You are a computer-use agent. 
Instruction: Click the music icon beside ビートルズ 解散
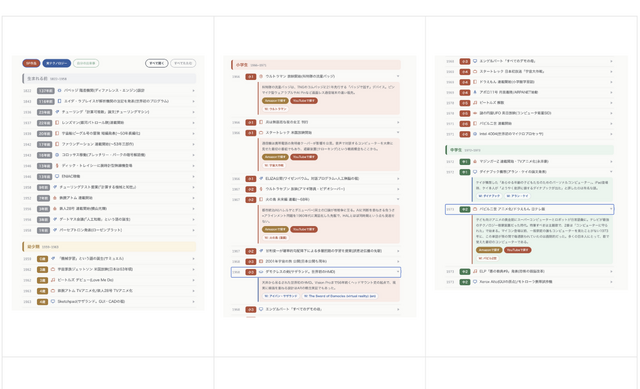click(x=475, y=103)
